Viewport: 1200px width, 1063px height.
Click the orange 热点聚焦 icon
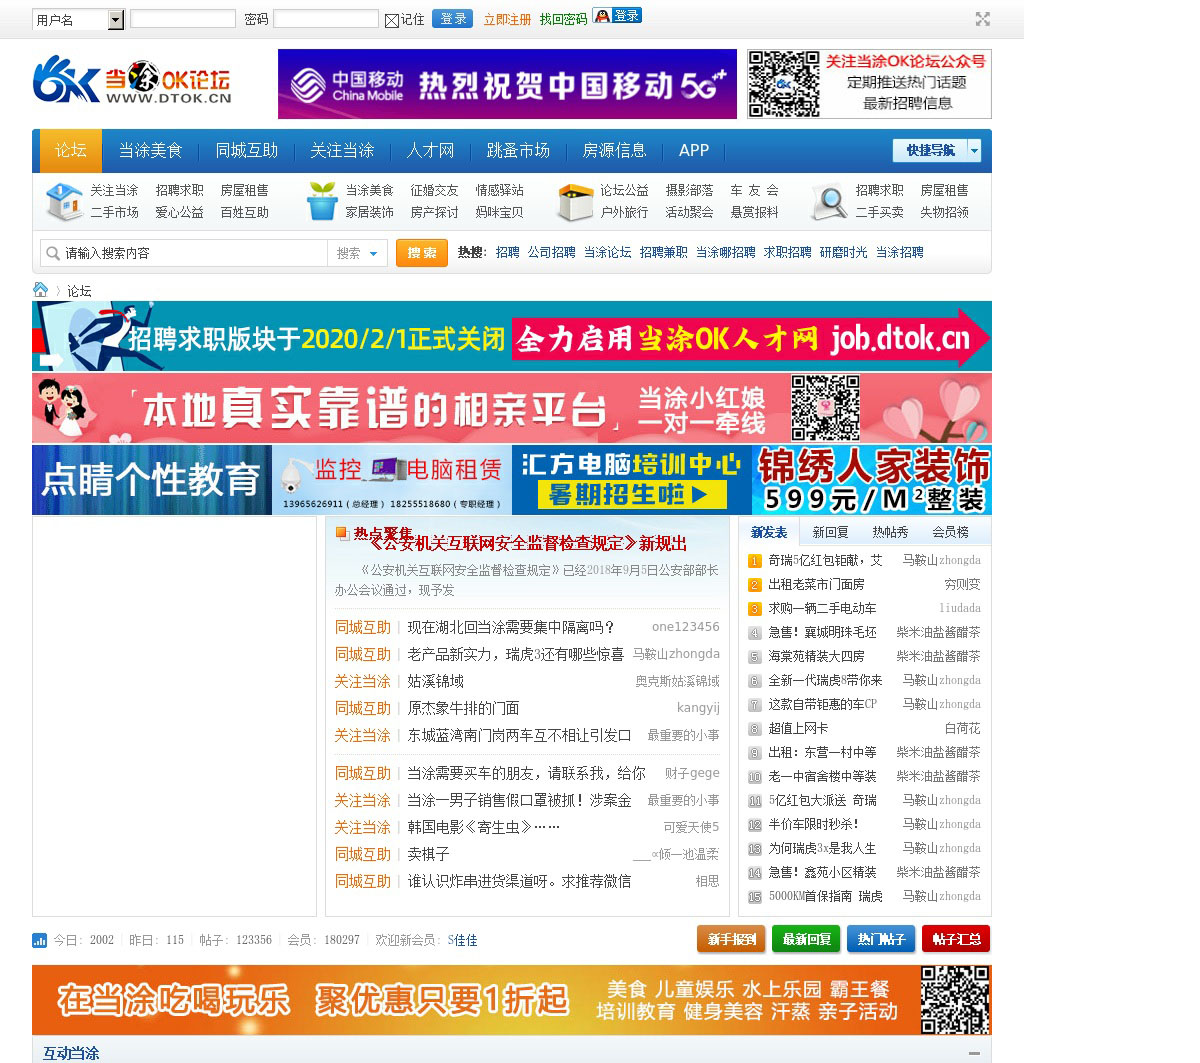(342, 534)
